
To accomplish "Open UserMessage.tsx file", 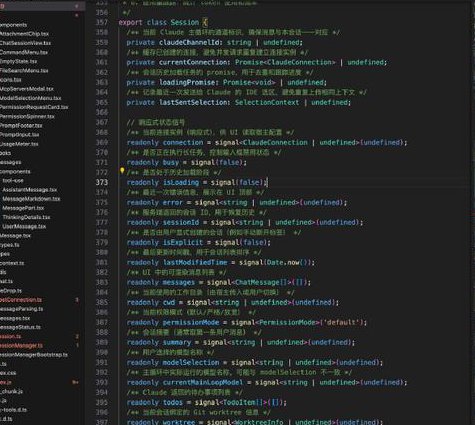I will coord(24,227).
